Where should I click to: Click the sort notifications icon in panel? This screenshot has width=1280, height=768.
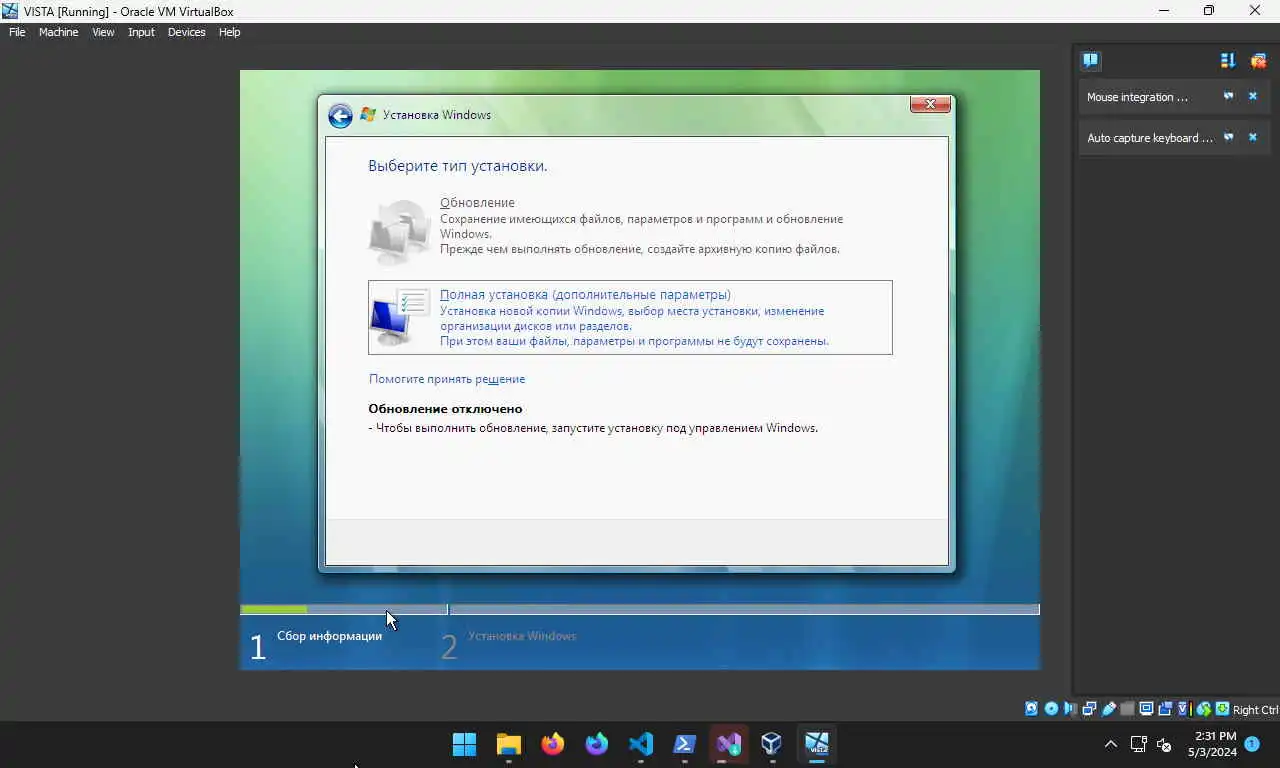pyautogui.click(x=1228, y=60)
